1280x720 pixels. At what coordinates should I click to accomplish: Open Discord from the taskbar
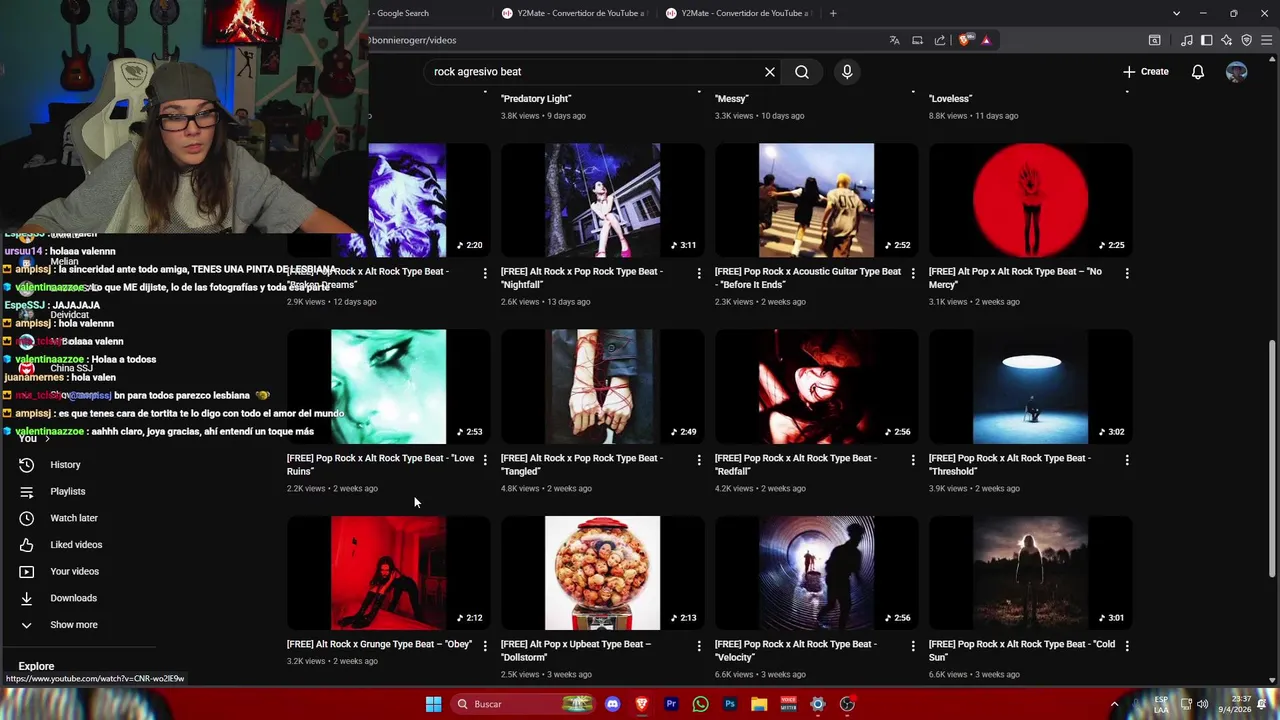(x=612, y=704)
